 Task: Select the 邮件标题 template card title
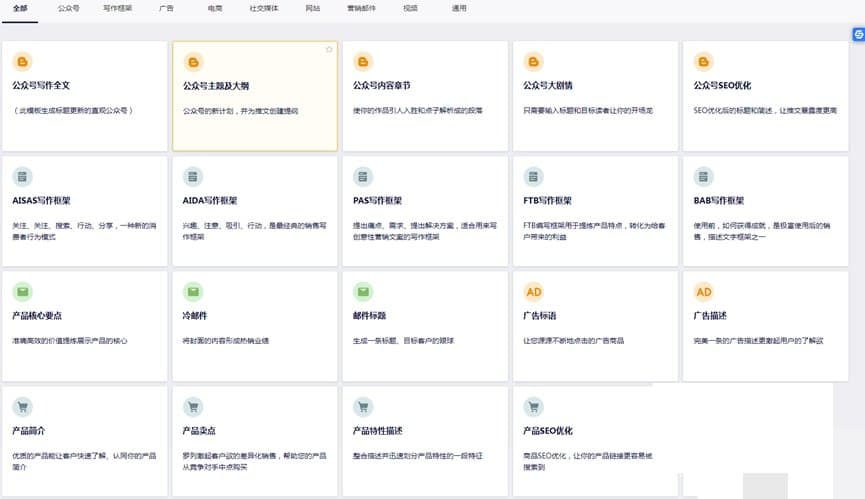372,315
